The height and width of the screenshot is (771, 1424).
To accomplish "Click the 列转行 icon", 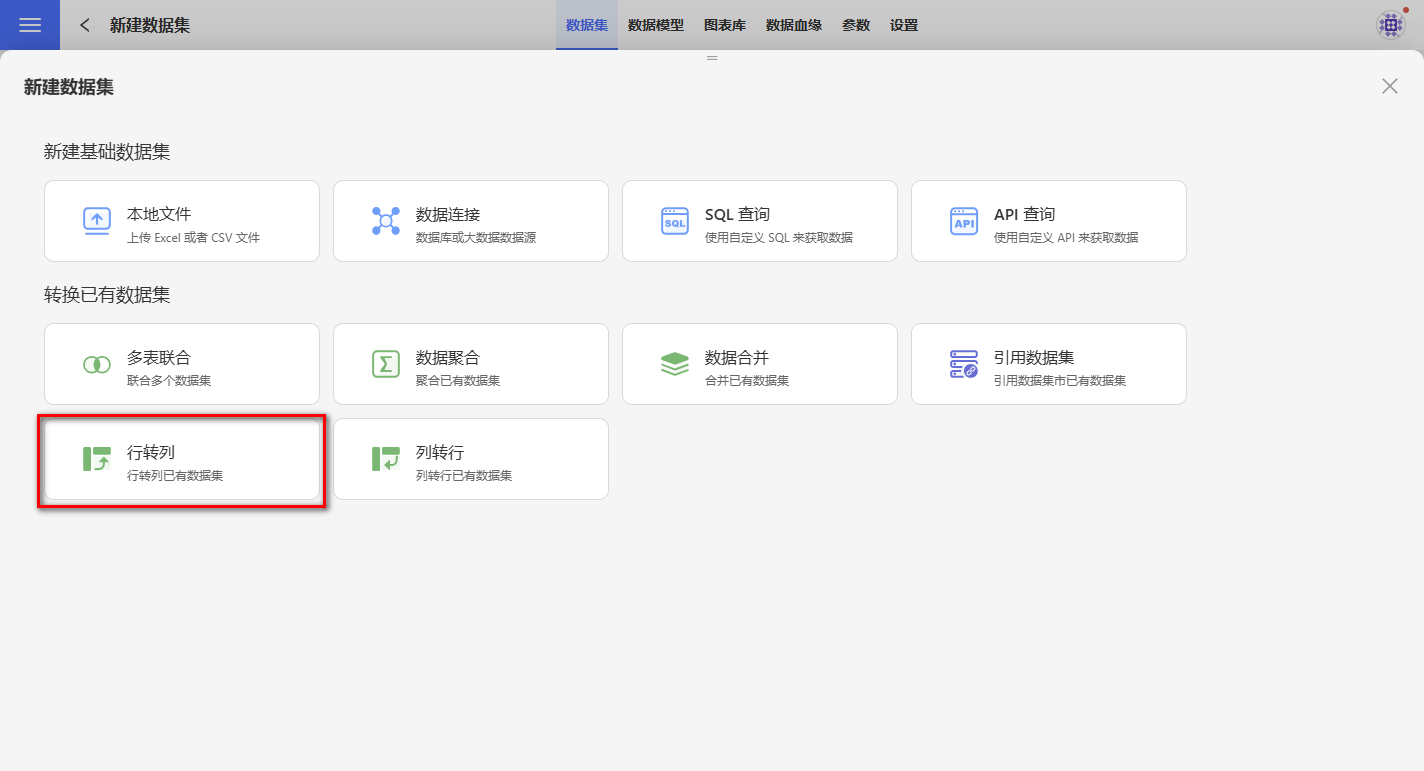I will coord(386,459).
